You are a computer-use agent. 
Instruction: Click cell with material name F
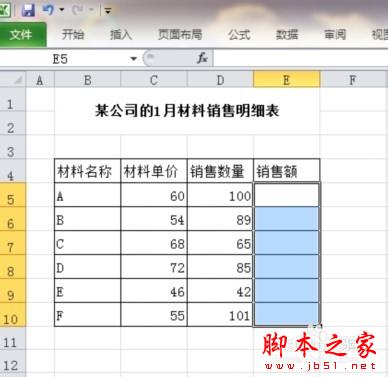pos(87,314)
